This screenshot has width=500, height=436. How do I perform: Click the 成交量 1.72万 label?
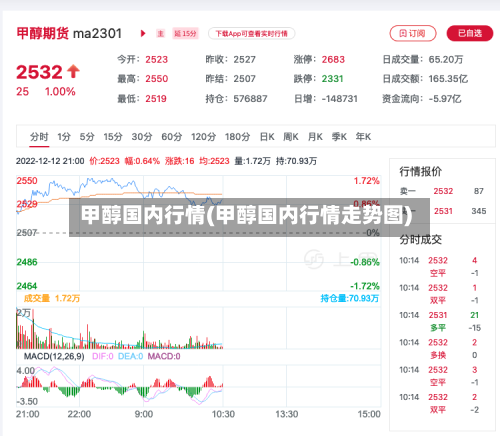52,298
